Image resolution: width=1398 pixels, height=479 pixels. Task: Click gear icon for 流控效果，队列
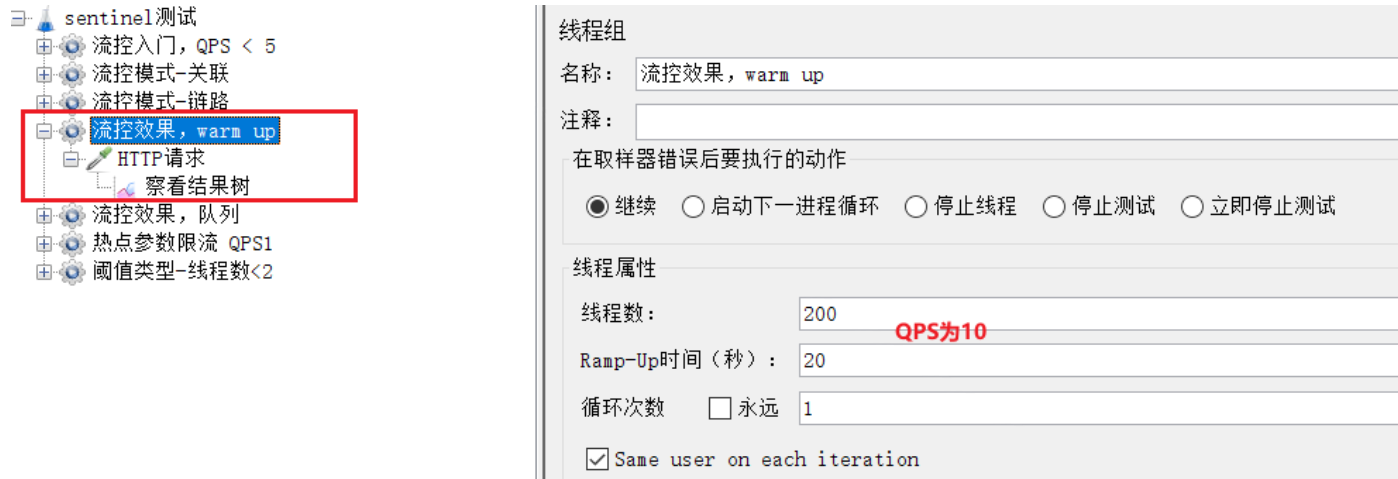tap(72, 215)
